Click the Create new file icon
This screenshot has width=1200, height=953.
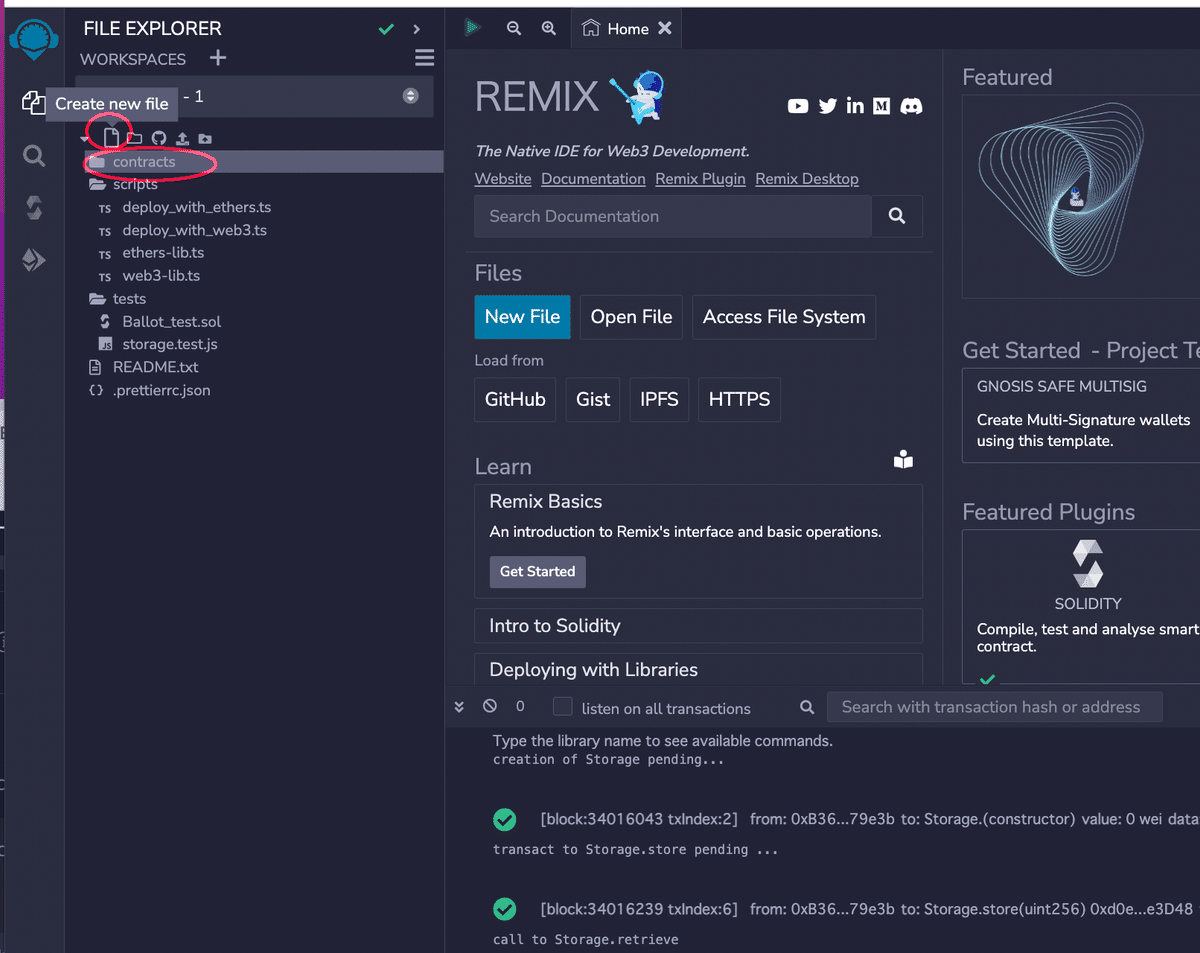112,138
